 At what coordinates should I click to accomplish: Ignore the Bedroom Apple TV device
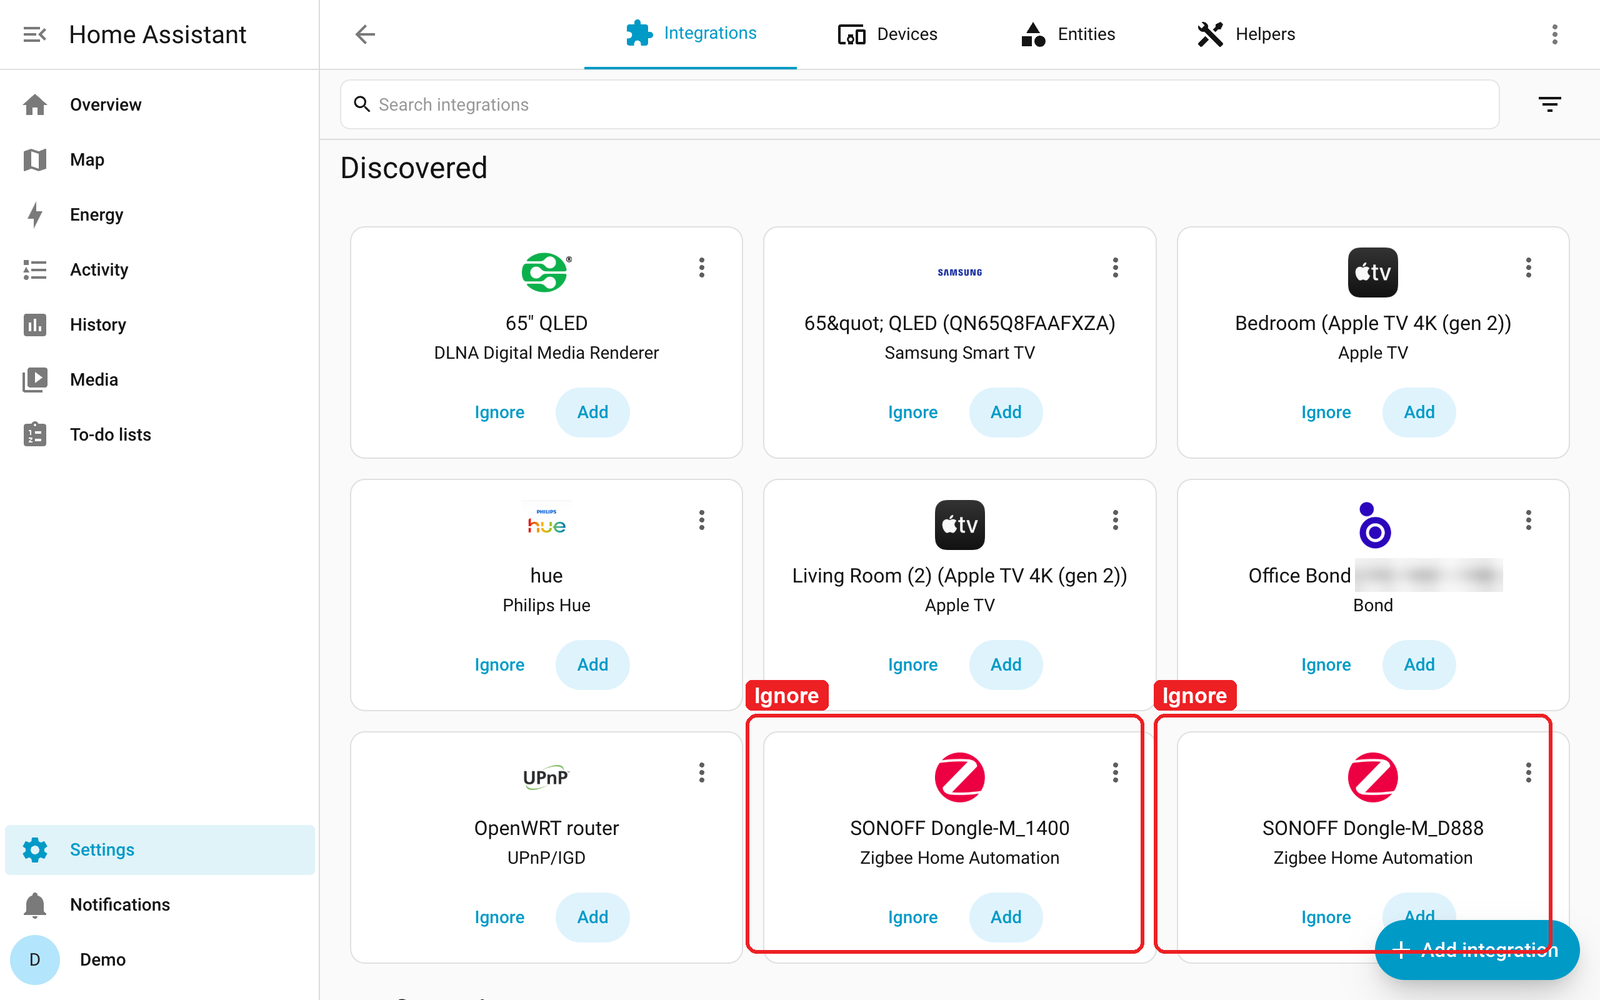pyautogui.click(x=1326, y=412)
